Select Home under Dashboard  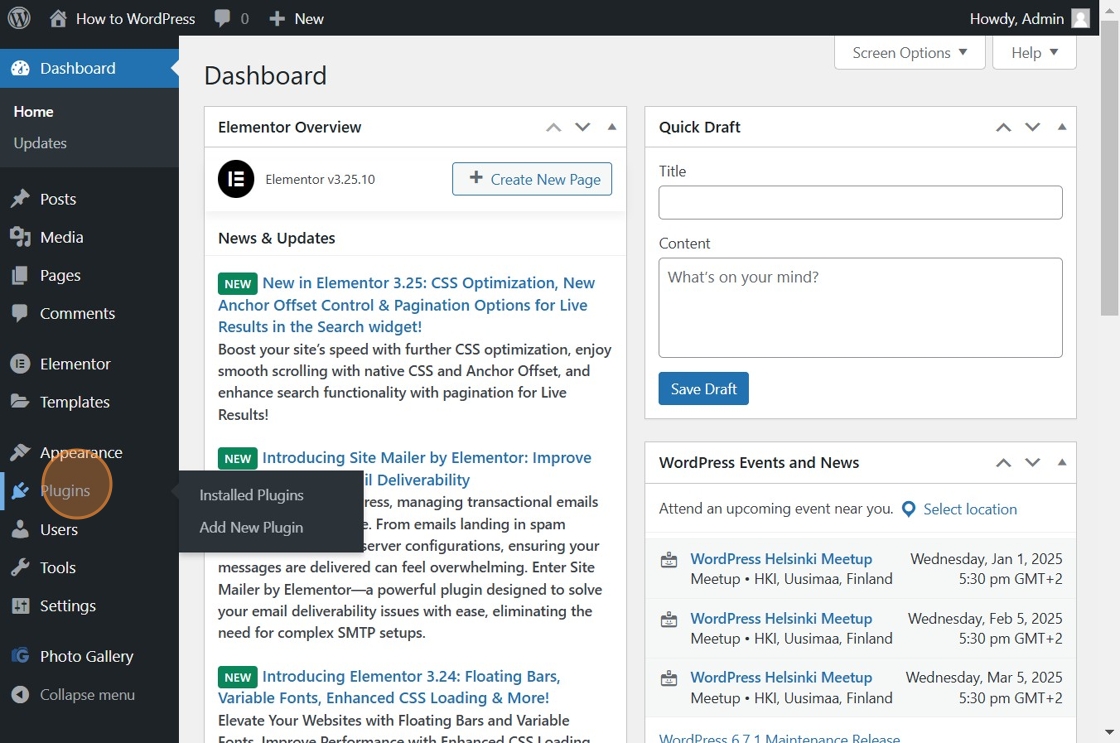34,111
